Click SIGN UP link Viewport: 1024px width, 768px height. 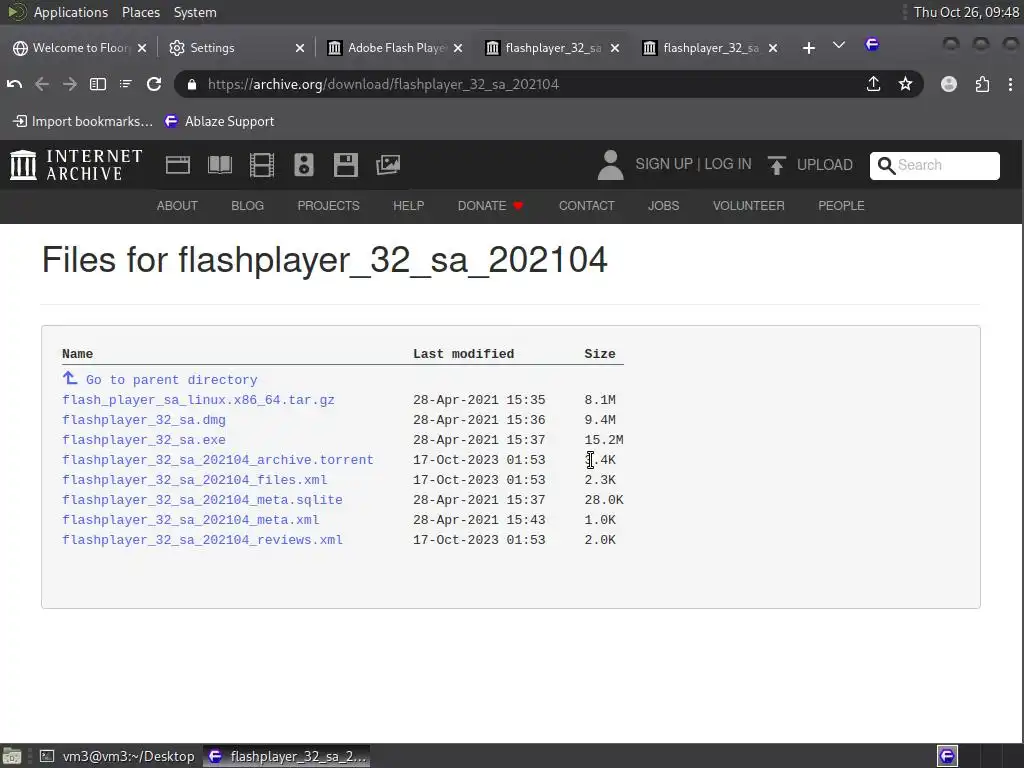(x=664, y=164)
